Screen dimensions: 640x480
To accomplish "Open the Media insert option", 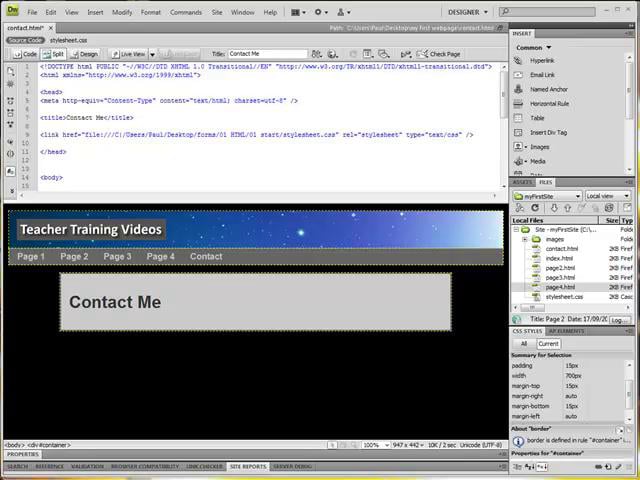I will pyautogui.click(x=538, y=161).
